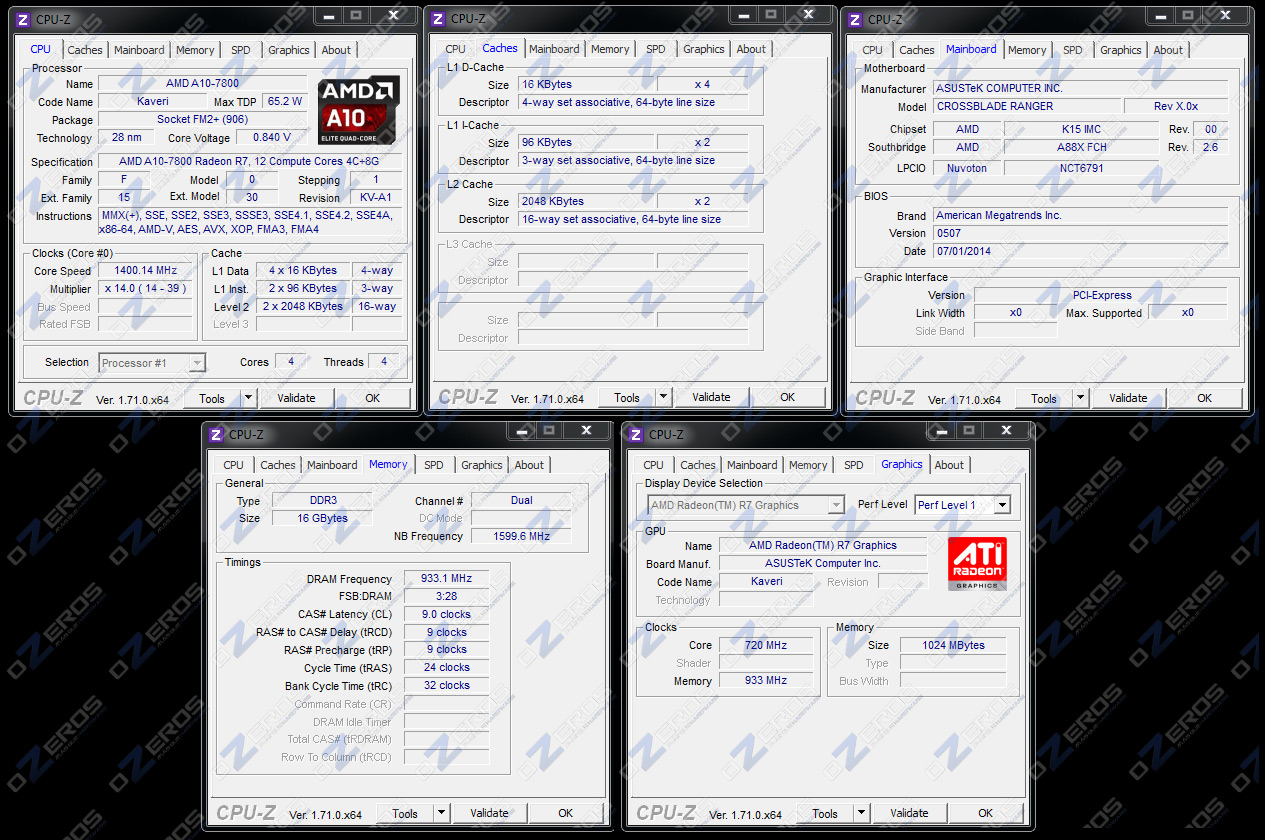Click the DRAM Frequency 933.1 MHz value

(x=446, y=579)
